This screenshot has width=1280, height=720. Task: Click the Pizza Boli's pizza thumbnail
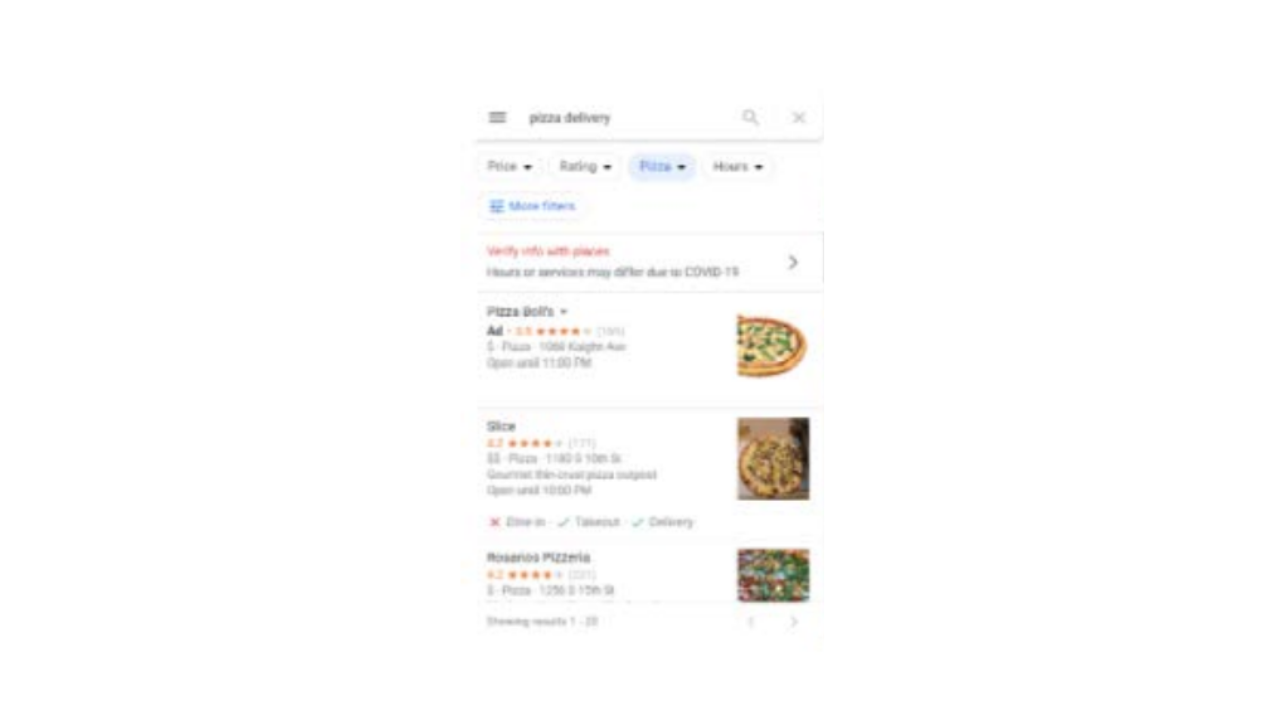point(772,346)
